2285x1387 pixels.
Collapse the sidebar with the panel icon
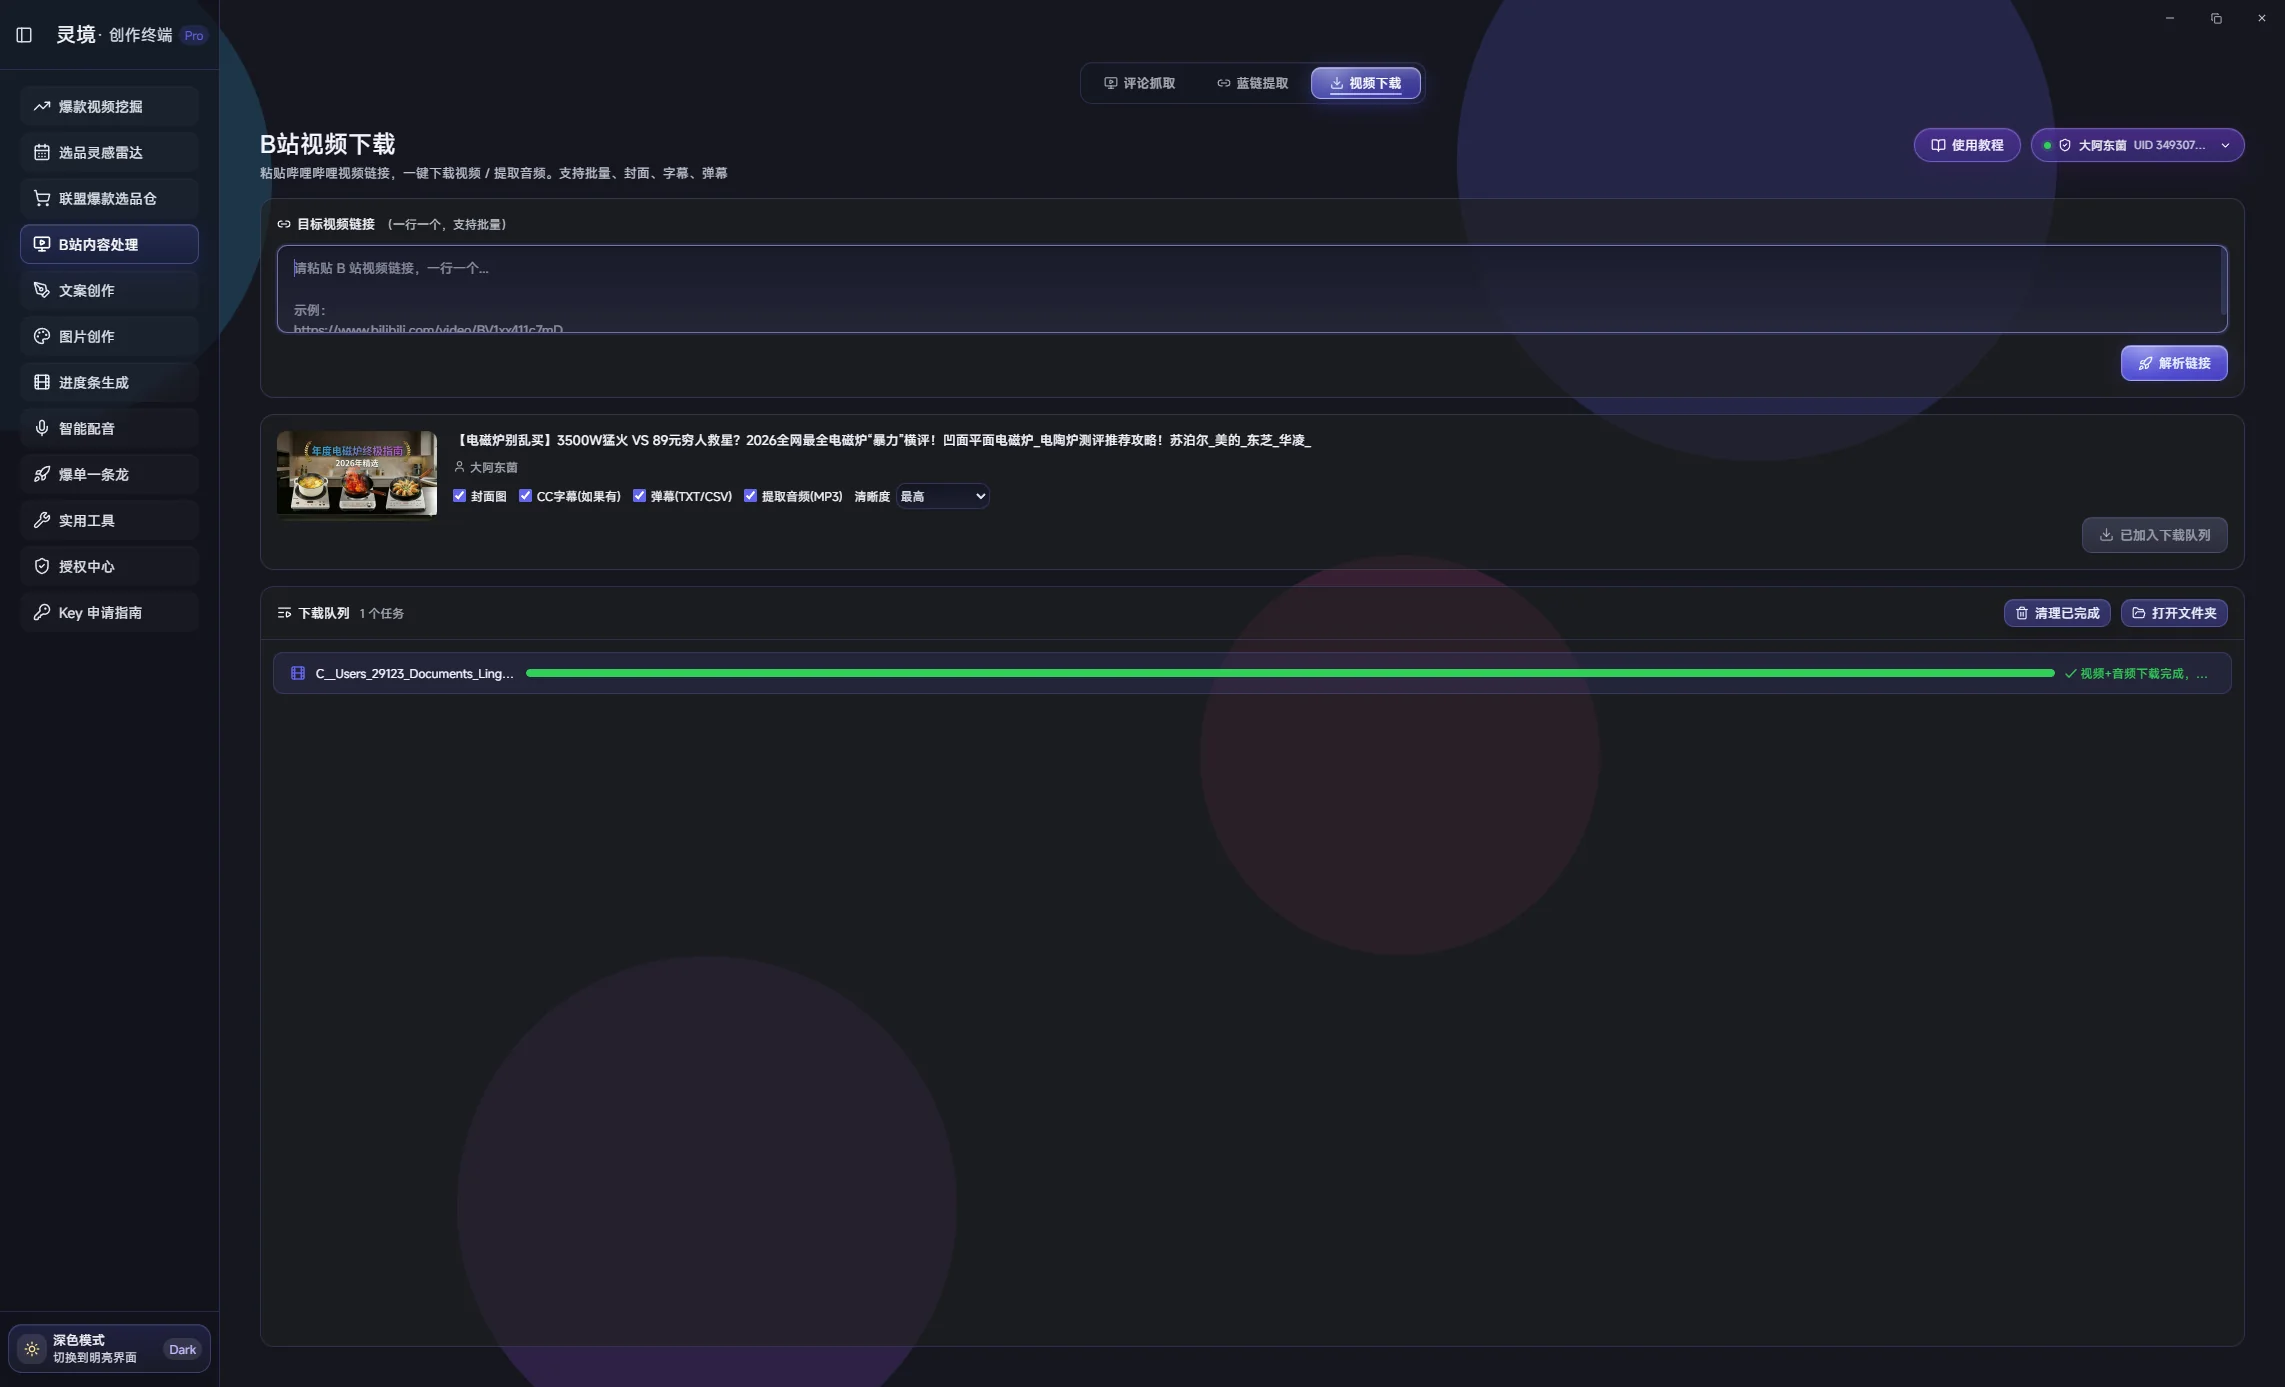click(x=24, y=35)
